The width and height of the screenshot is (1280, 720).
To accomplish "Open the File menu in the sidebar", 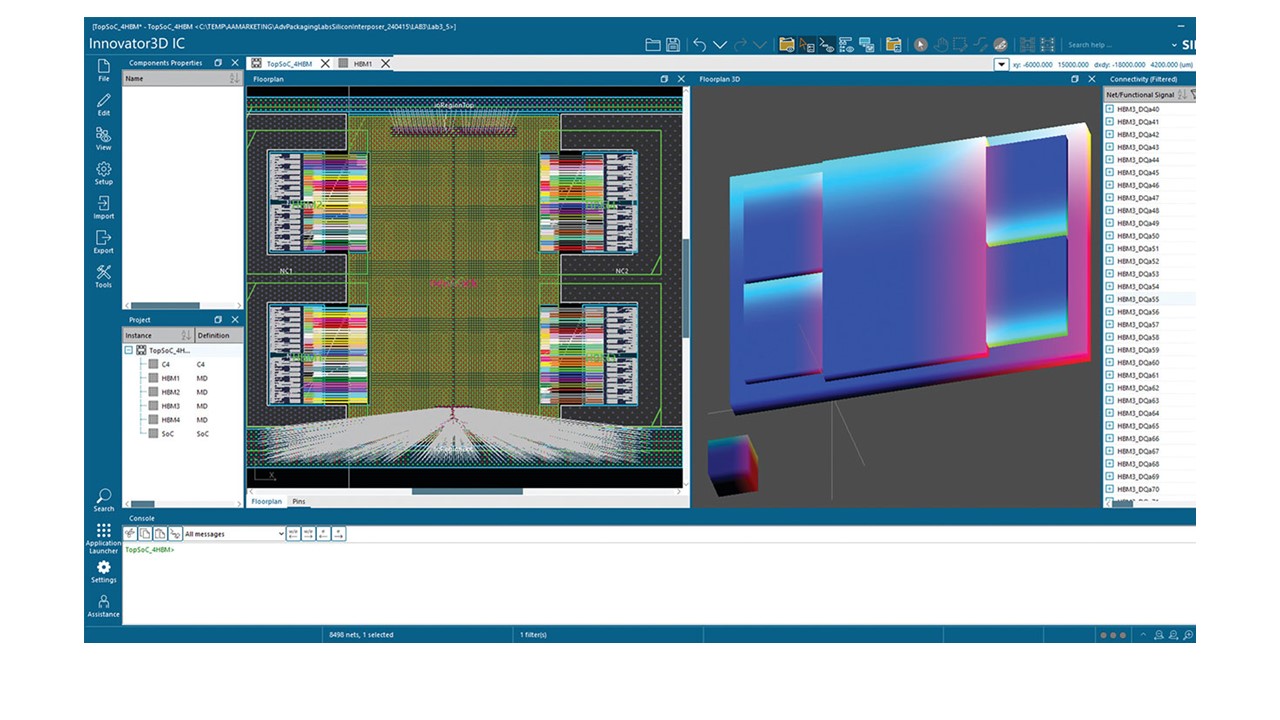I will point(103,70).
